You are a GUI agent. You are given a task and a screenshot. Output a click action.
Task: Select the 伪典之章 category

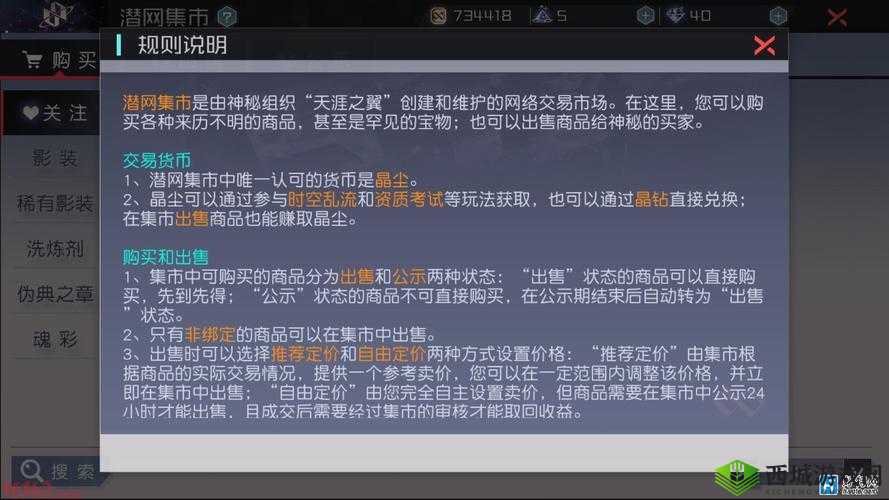(54, 294)
